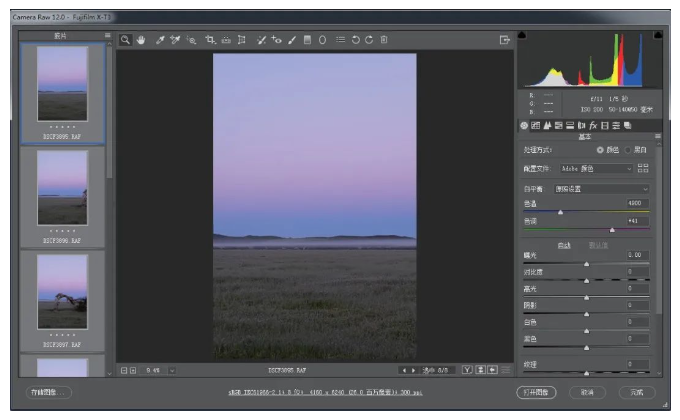Viewport: 680px width, 420px height.
Task: Switch to the HSL Adjustments tab
Action: pos(559,125)
